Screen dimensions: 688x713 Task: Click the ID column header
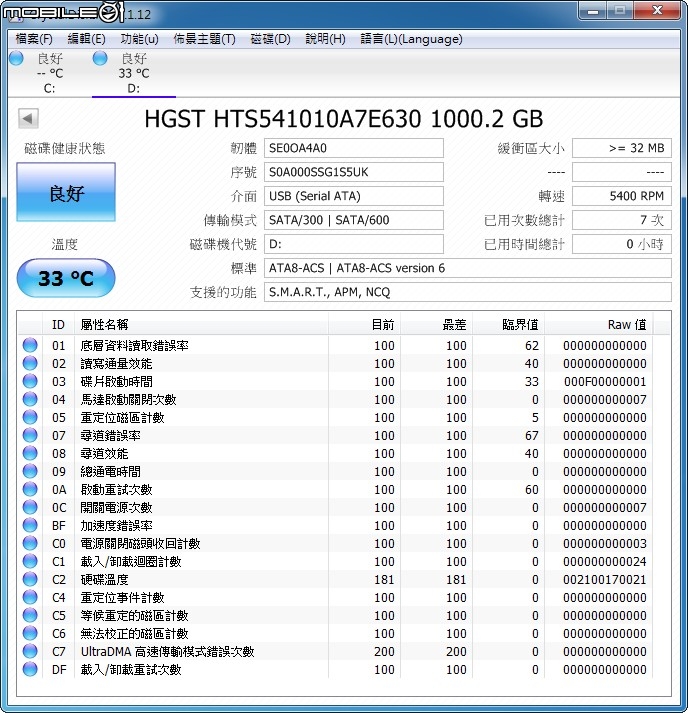(x=58, y=324)
